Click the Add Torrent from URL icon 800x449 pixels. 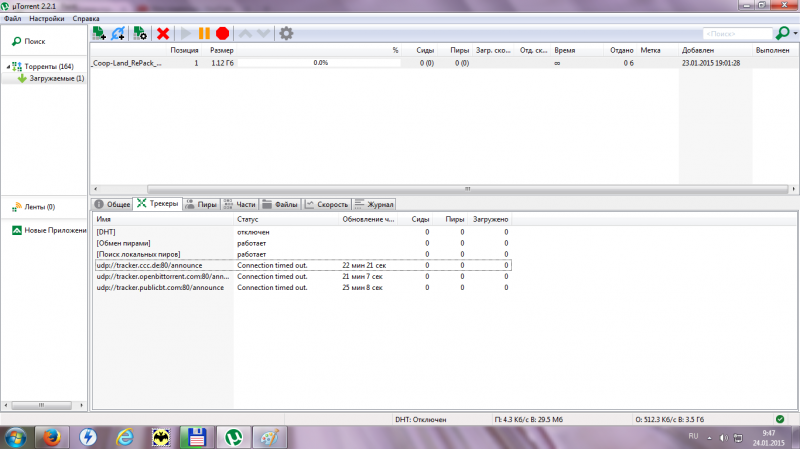(118, 34)
